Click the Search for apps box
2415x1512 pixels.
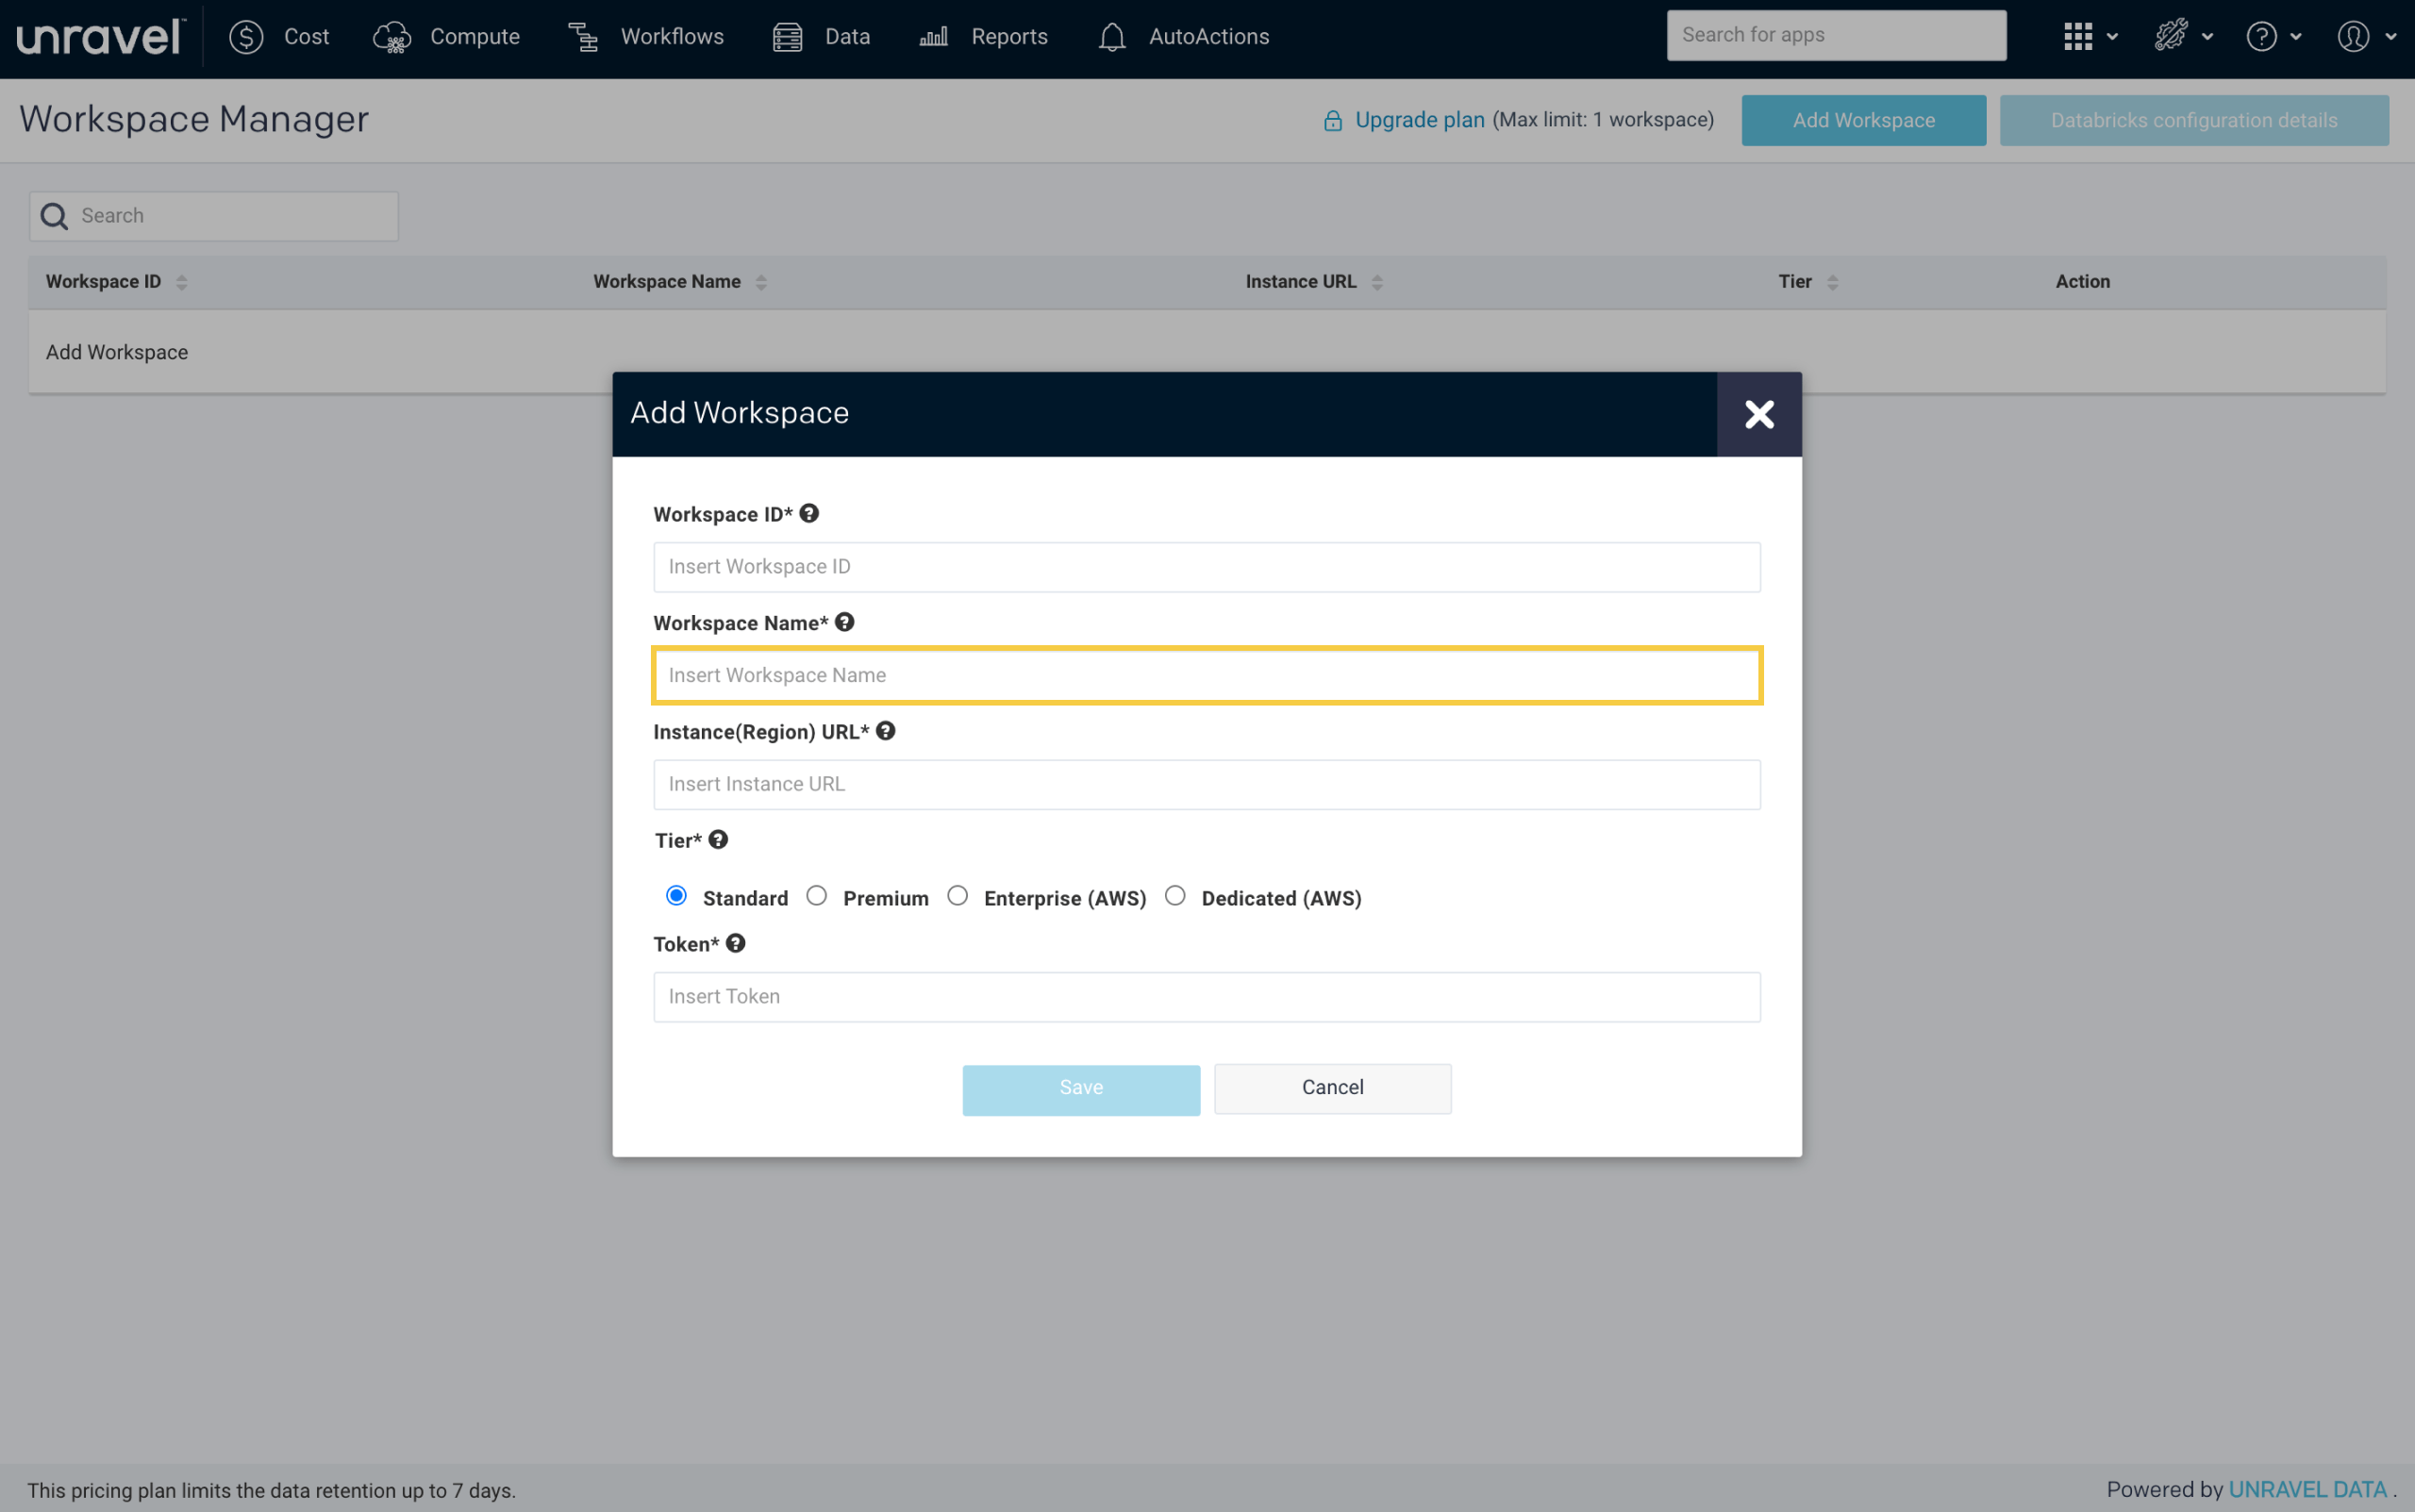click(1836, 35)
